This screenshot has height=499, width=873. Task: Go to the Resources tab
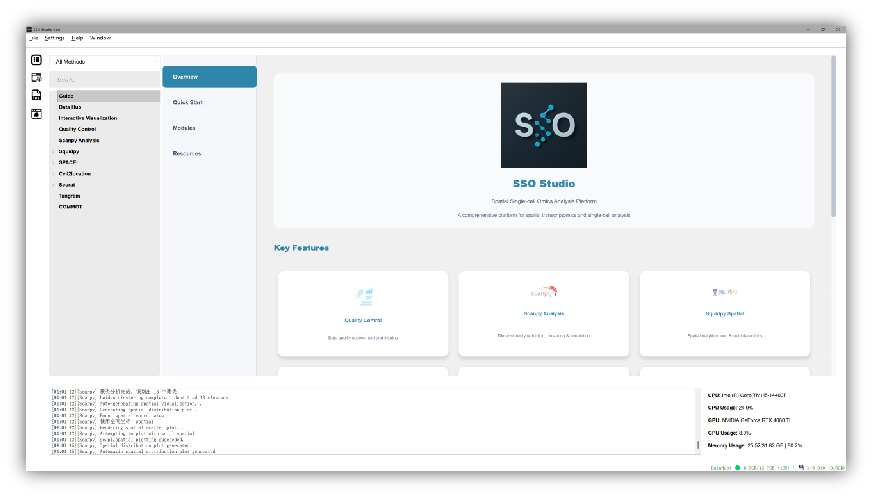click(x=187, y=153)
